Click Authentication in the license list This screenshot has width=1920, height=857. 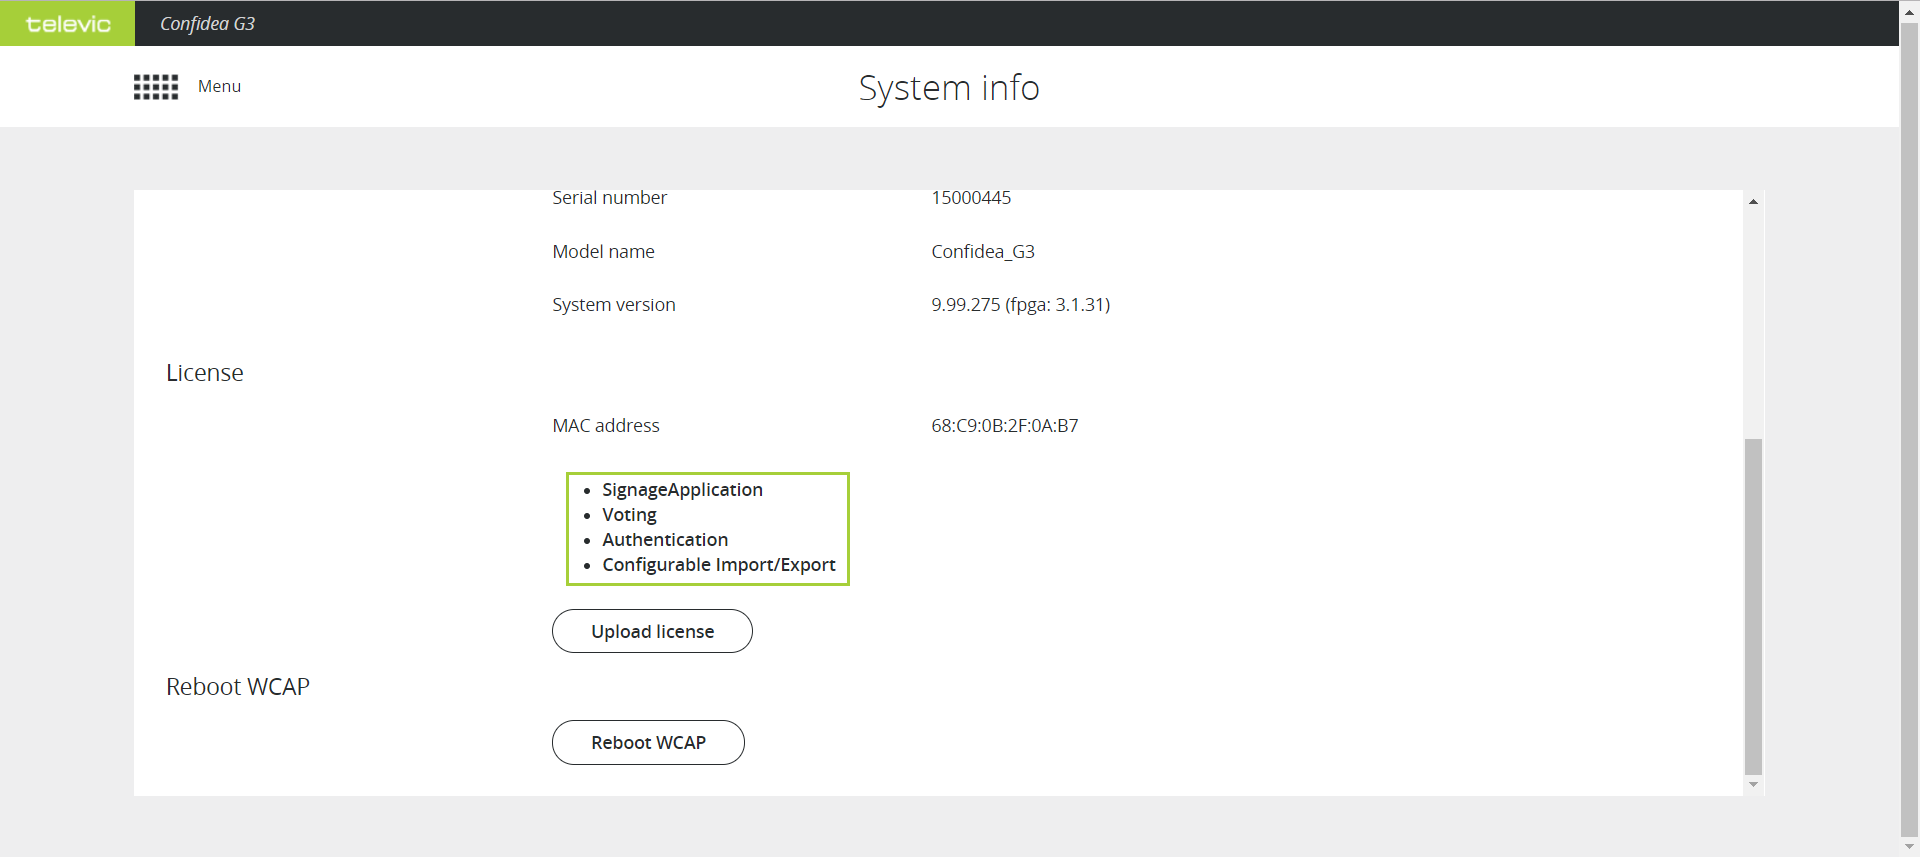click(x=665, y=540)
